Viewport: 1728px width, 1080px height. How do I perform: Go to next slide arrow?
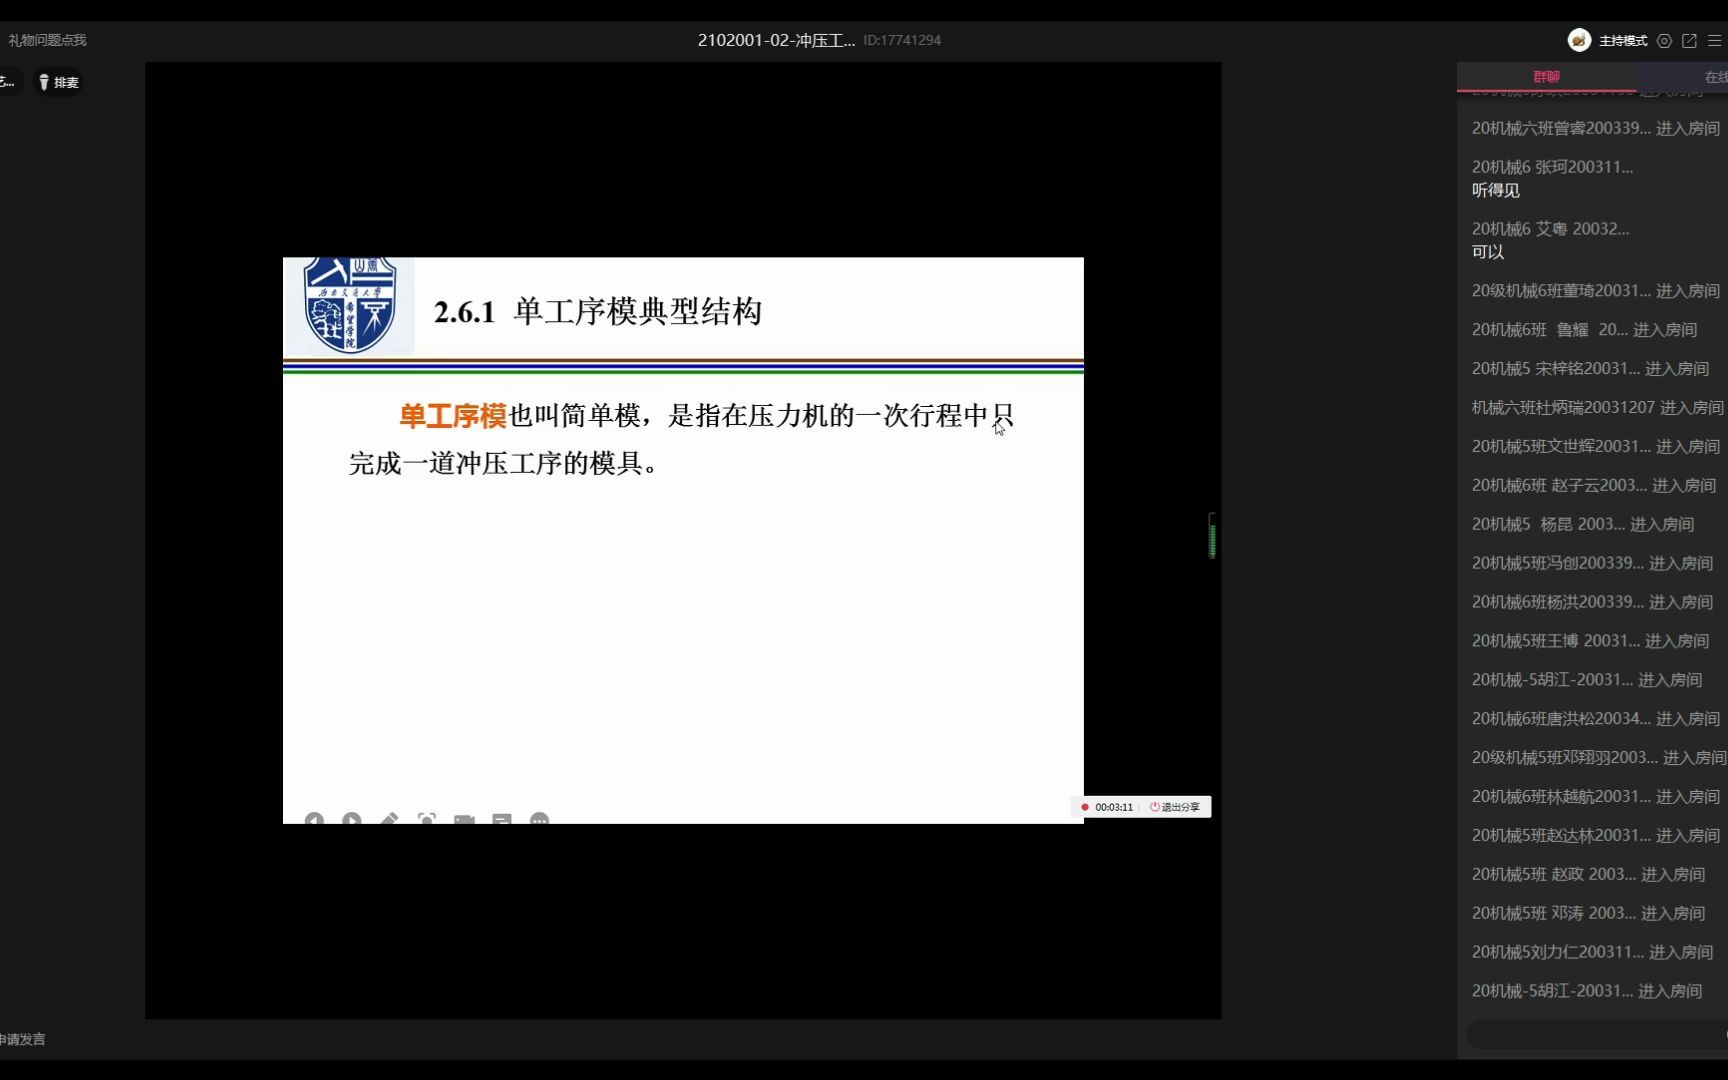point(352,820)
